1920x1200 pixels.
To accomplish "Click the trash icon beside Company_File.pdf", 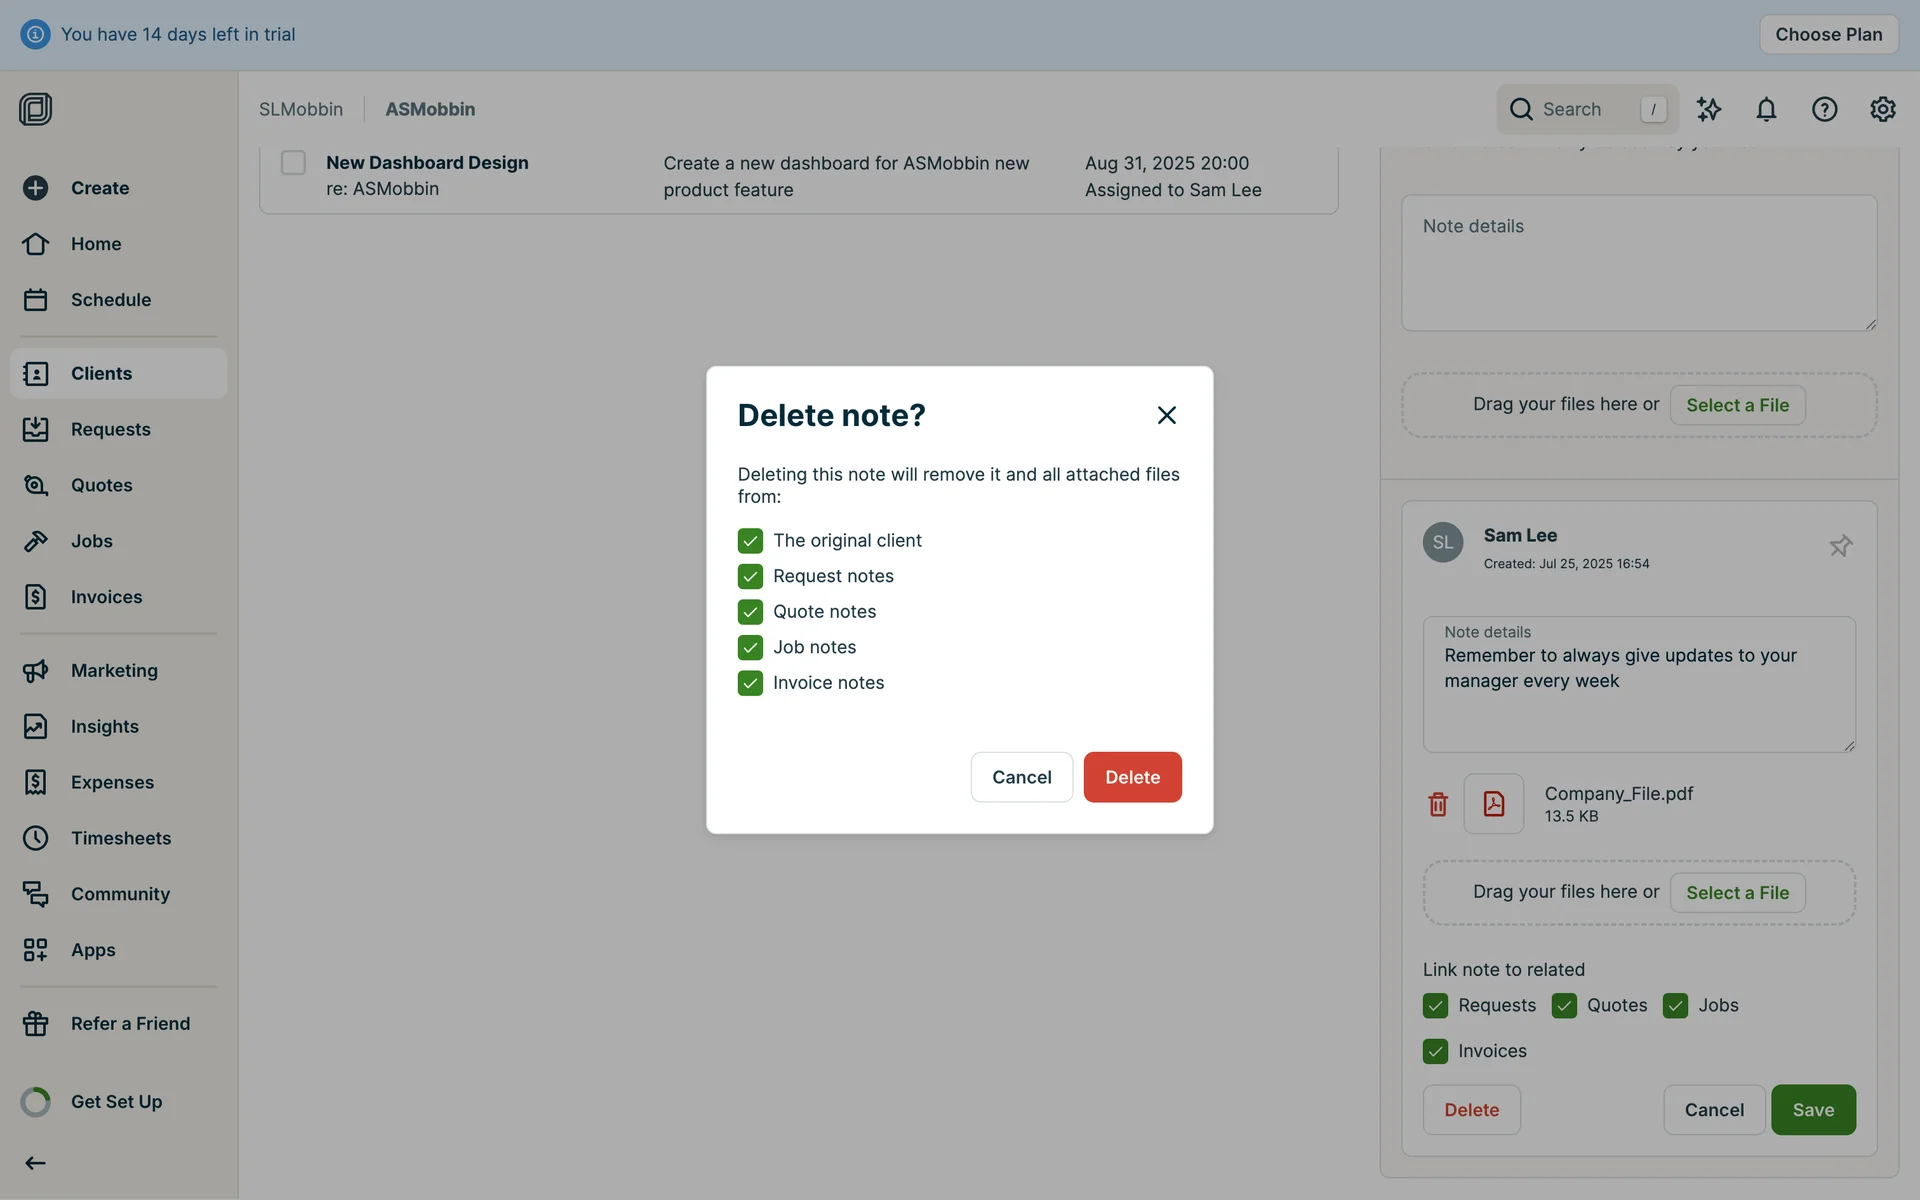I will [x=1438, y=804].
